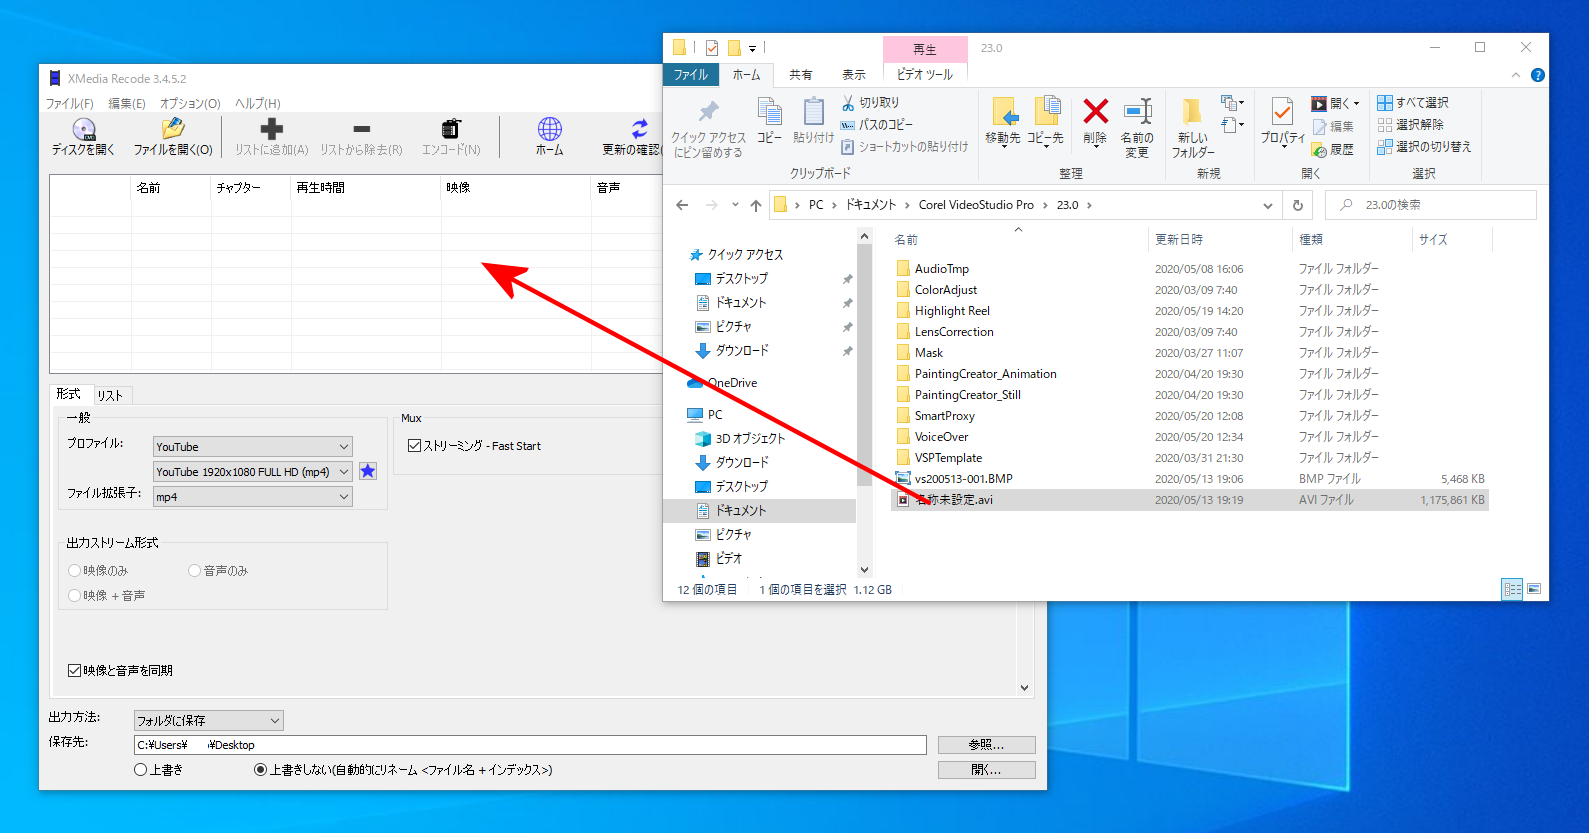Screen dimensions: 1589x833
Task: Click the Paste icon in Explorer ribbon
Action: coord(813,122)
